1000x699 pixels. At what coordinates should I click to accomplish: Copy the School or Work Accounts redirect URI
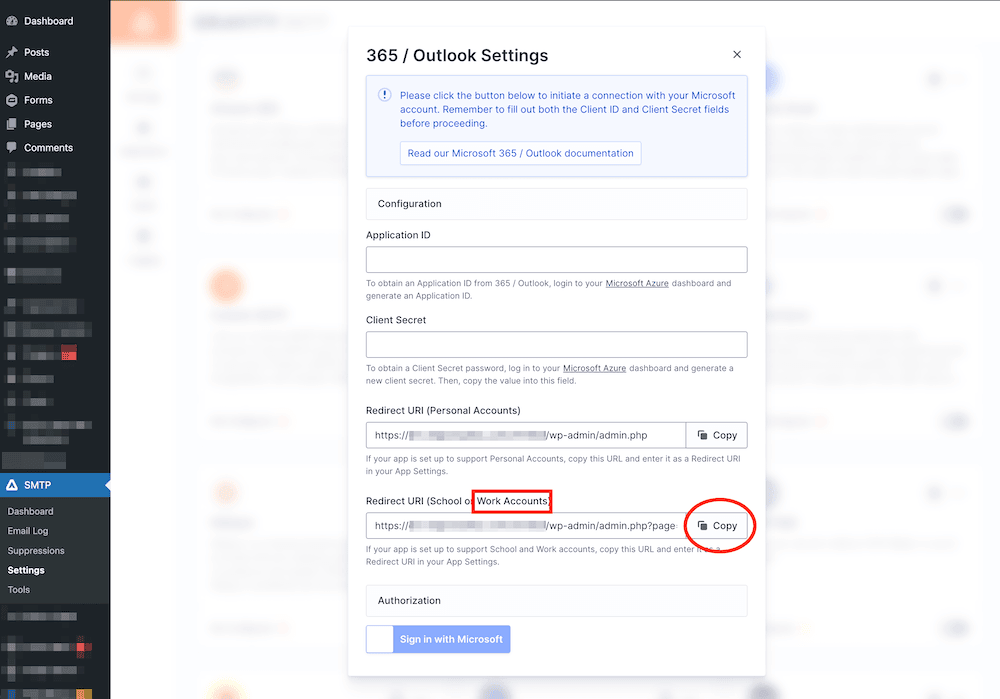tap(717, 525)
